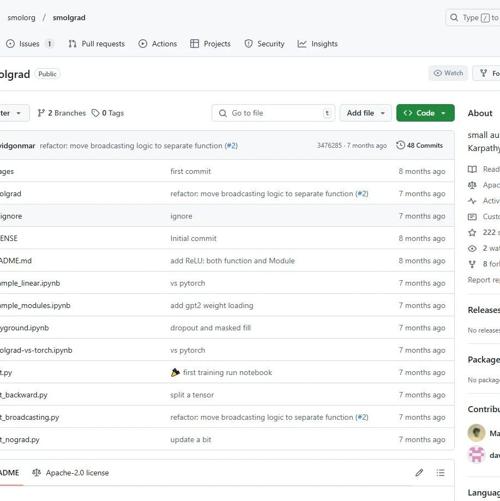Open the example_linear.ipynb file
The image size is (500, 501).
point(30,283)
